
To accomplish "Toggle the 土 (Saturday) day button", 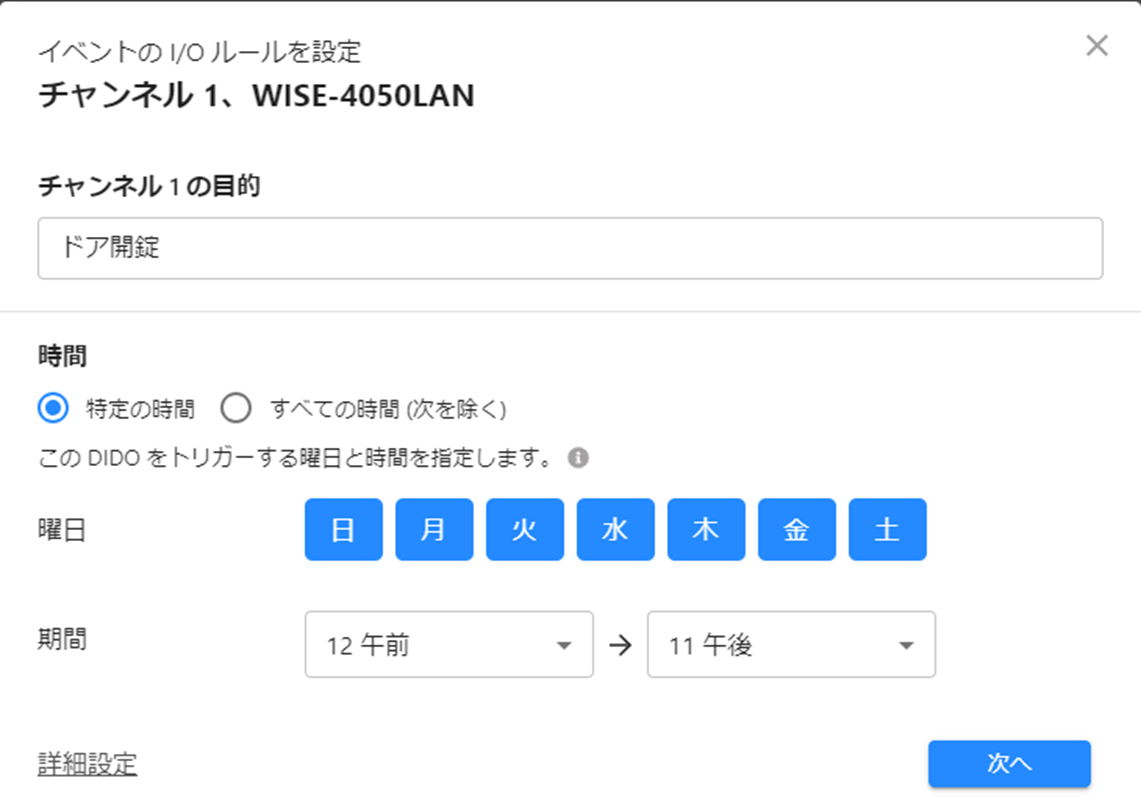I will coord(888,530).
